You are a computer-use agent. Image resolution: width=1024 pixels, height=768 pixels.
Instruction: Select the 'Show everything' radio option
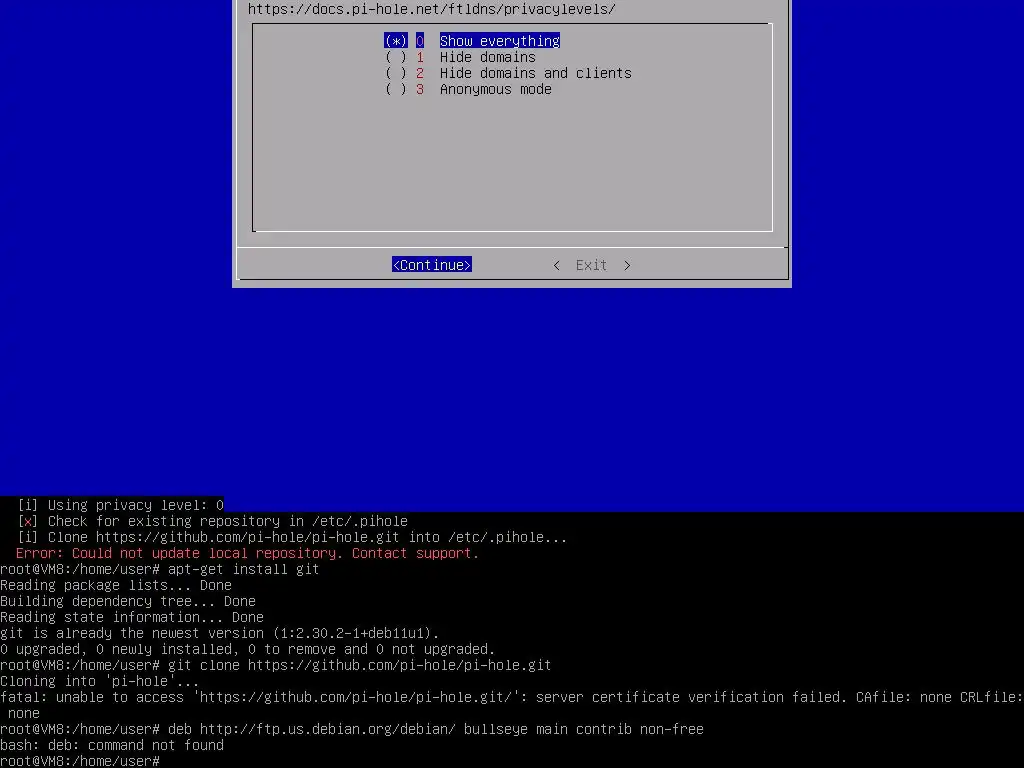(472, 41)
